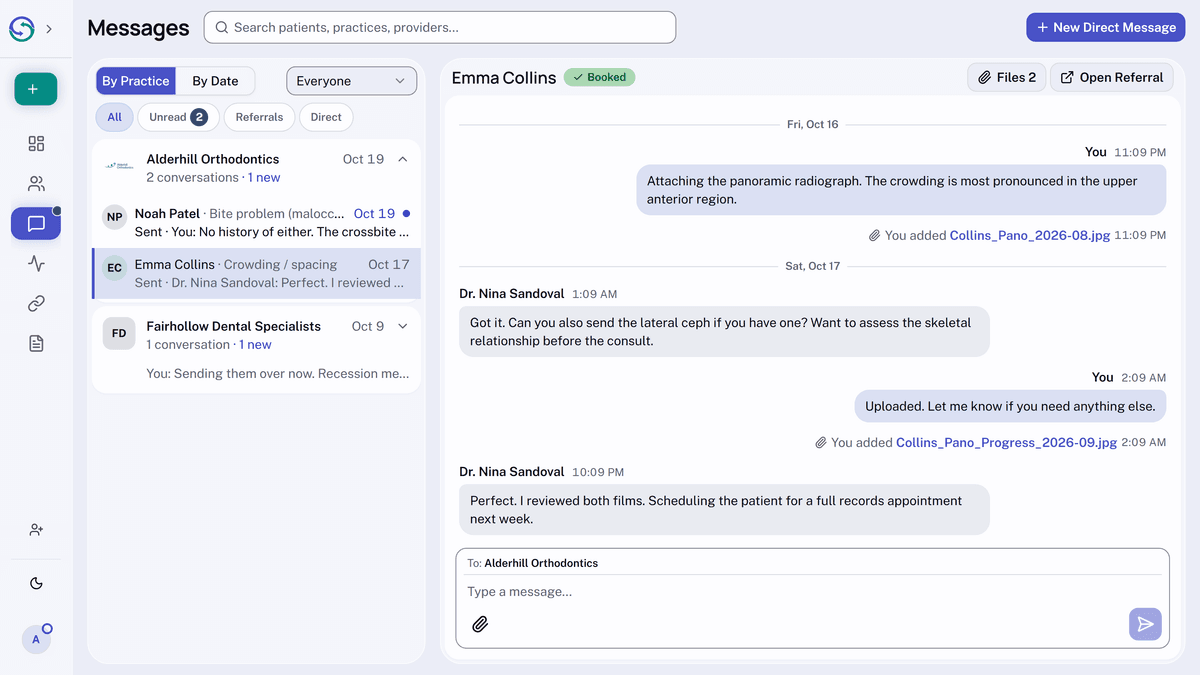The height and width of the screenshot is (675, 1200).
Task: Select the Direct filter tab
Action: (326, 117)
